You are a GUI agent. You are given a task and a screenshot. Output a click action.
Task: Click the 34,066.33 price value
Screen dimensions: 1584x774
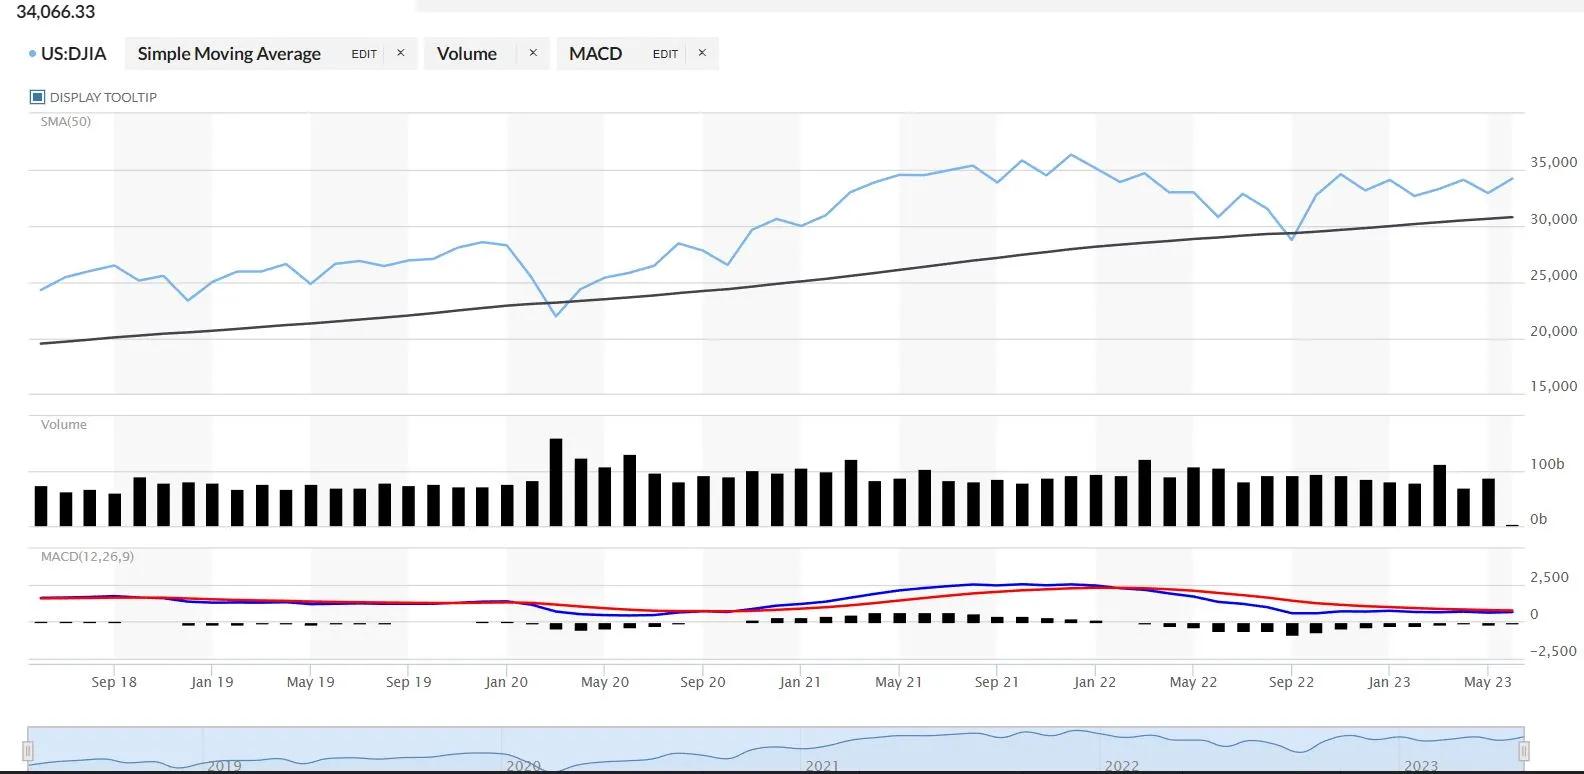(x=56, y=12)
